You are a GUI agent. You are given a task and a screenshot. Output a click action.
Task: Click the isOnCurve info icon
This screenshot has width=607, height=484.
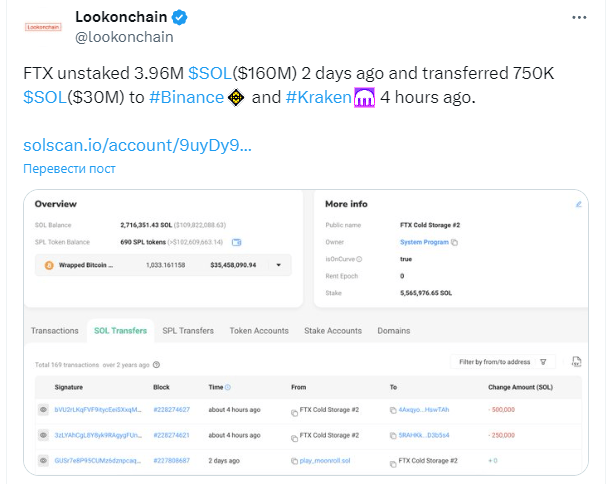(359, 259)
